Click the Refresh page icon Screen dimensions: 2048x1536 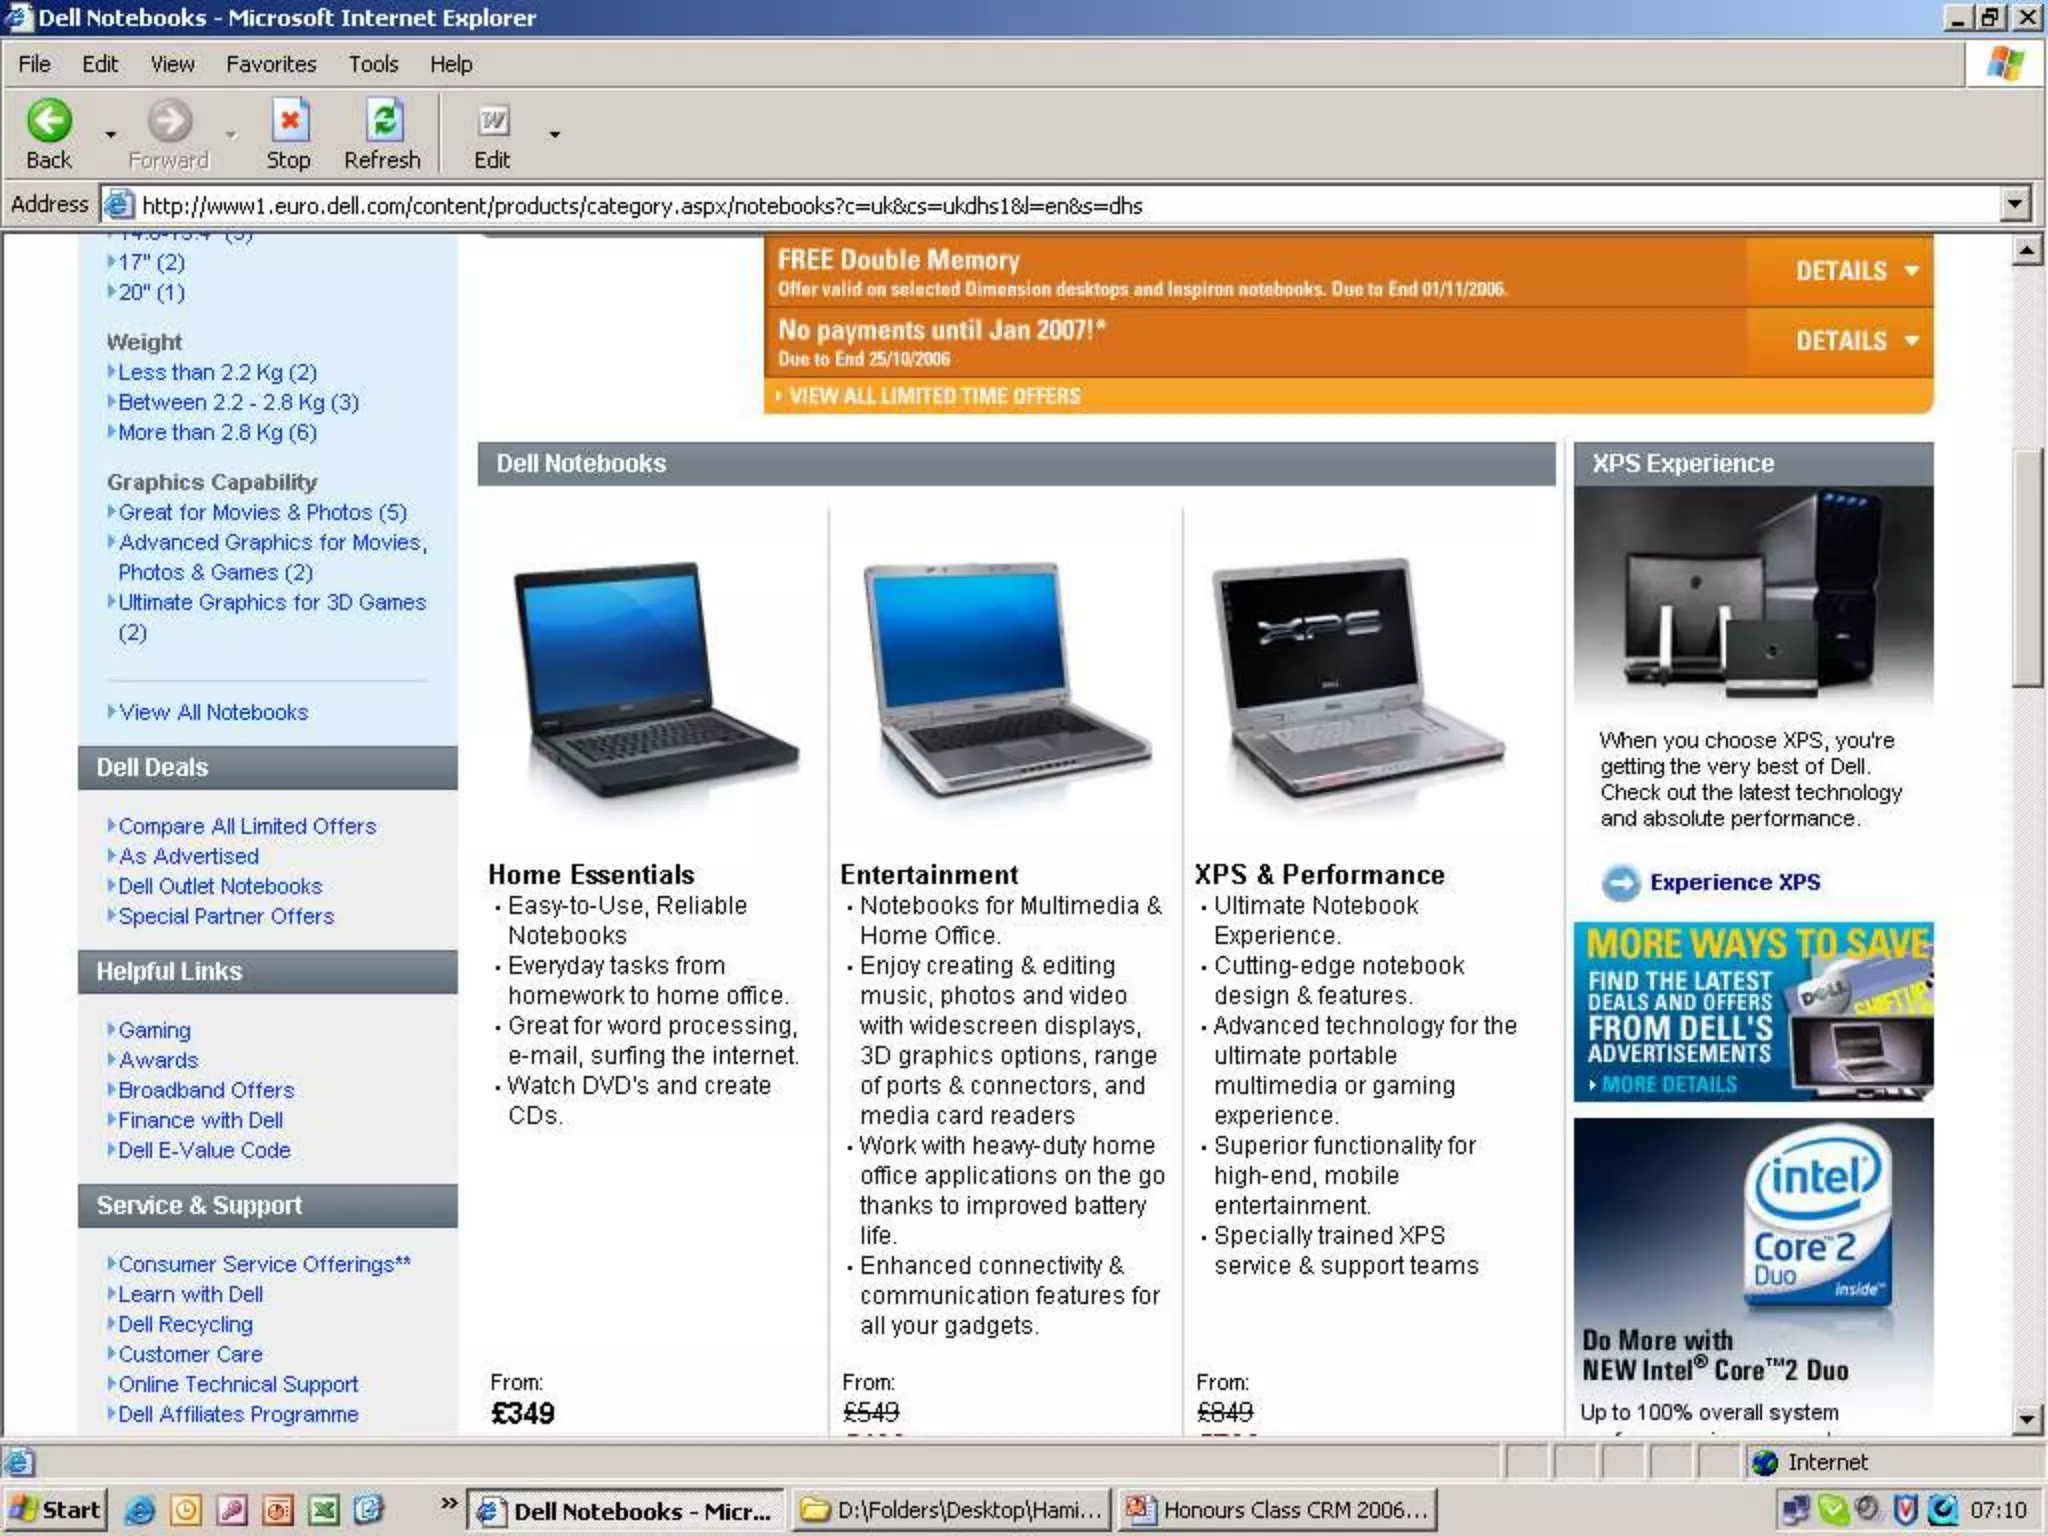pos(383,121)
